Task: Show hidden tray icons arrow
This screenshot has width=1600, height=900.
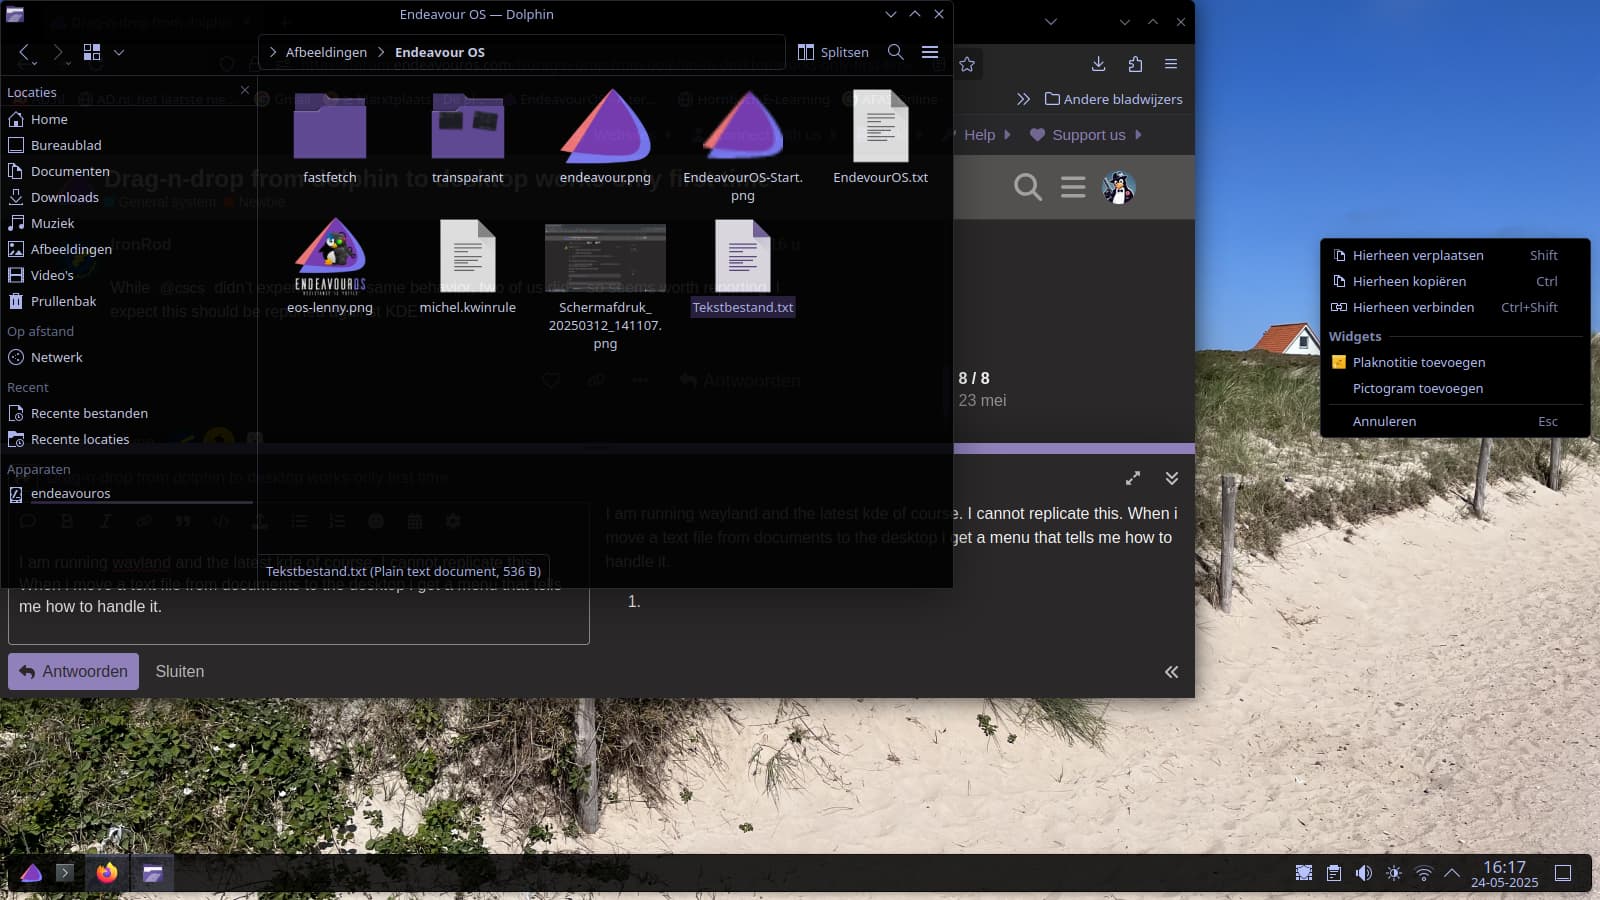Action: (1452, 873)
